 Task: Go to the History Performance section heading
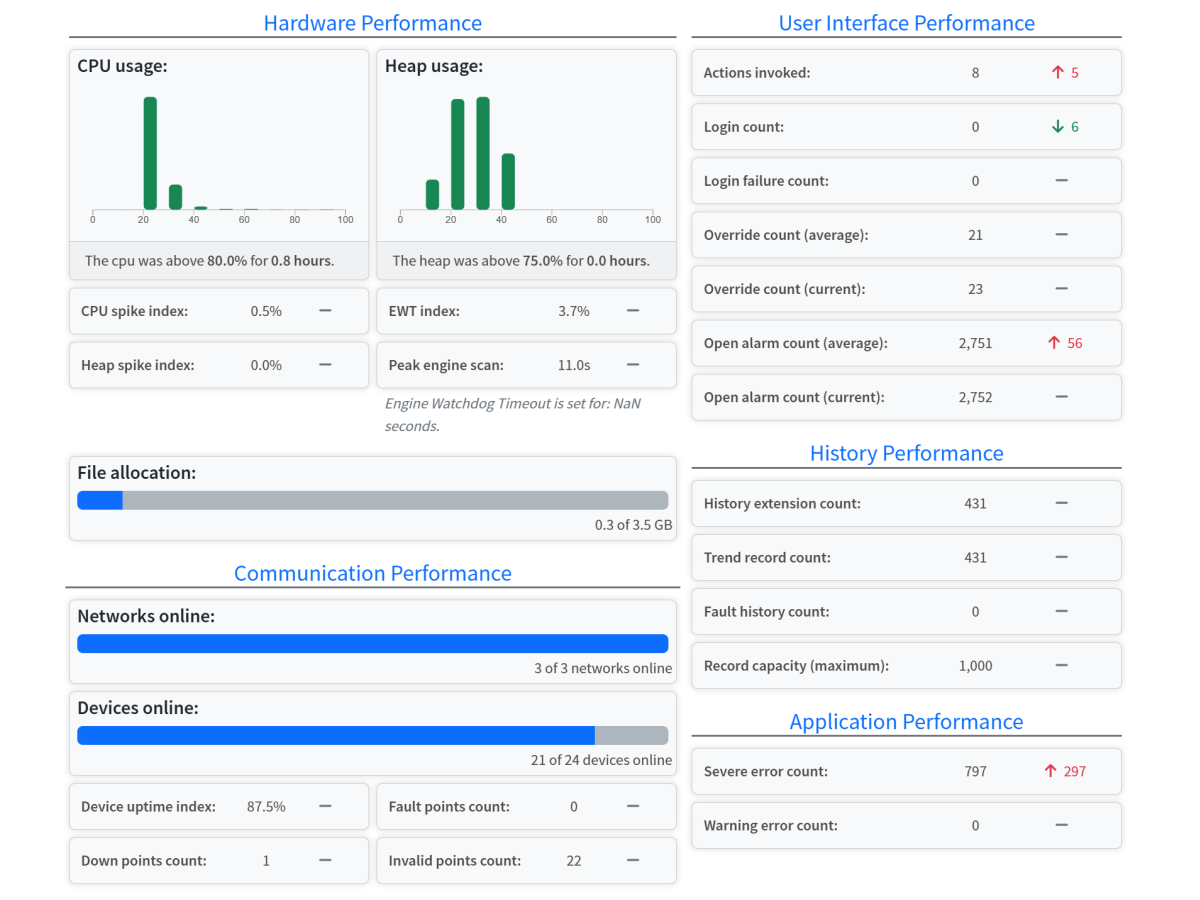coord(906,453)
